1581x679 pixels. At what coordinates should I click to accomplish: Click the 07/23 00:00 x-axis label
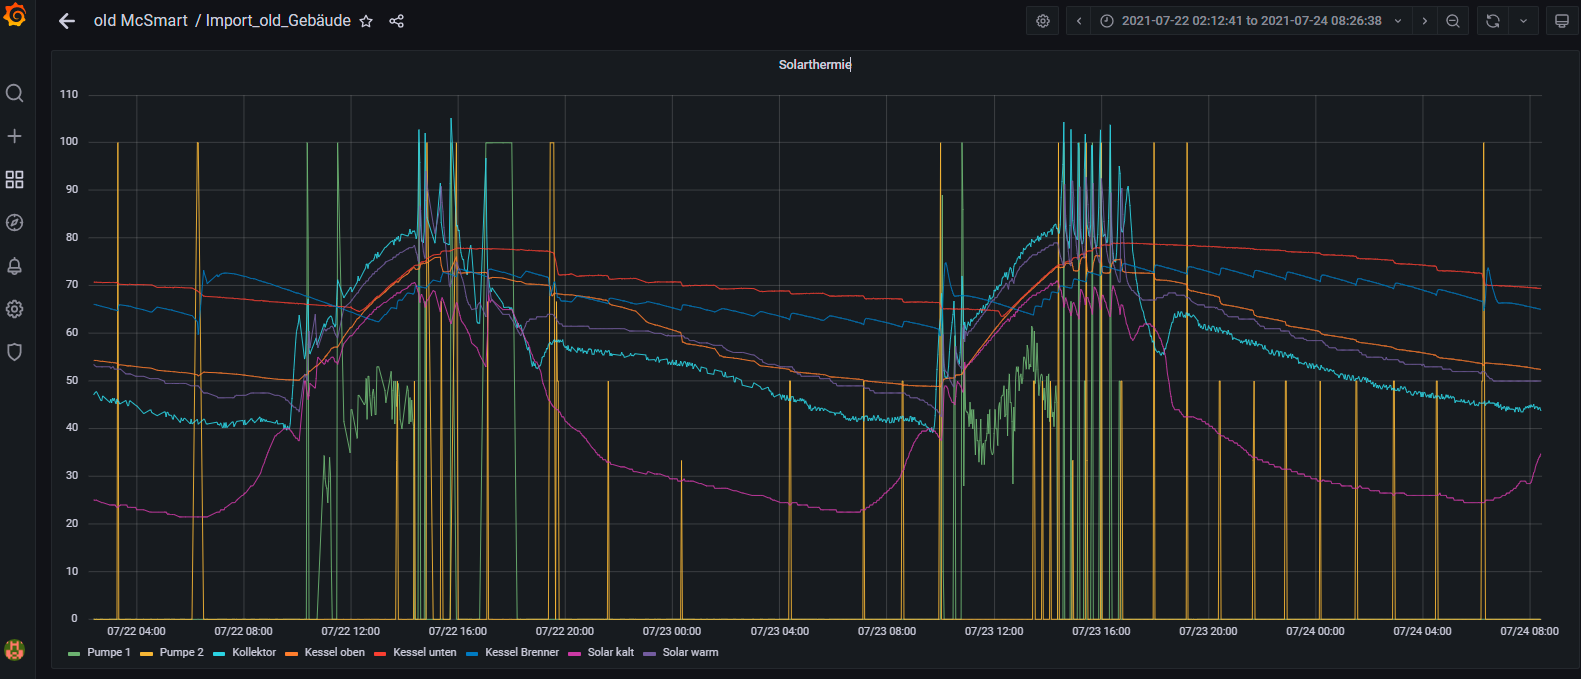(672, 631)
